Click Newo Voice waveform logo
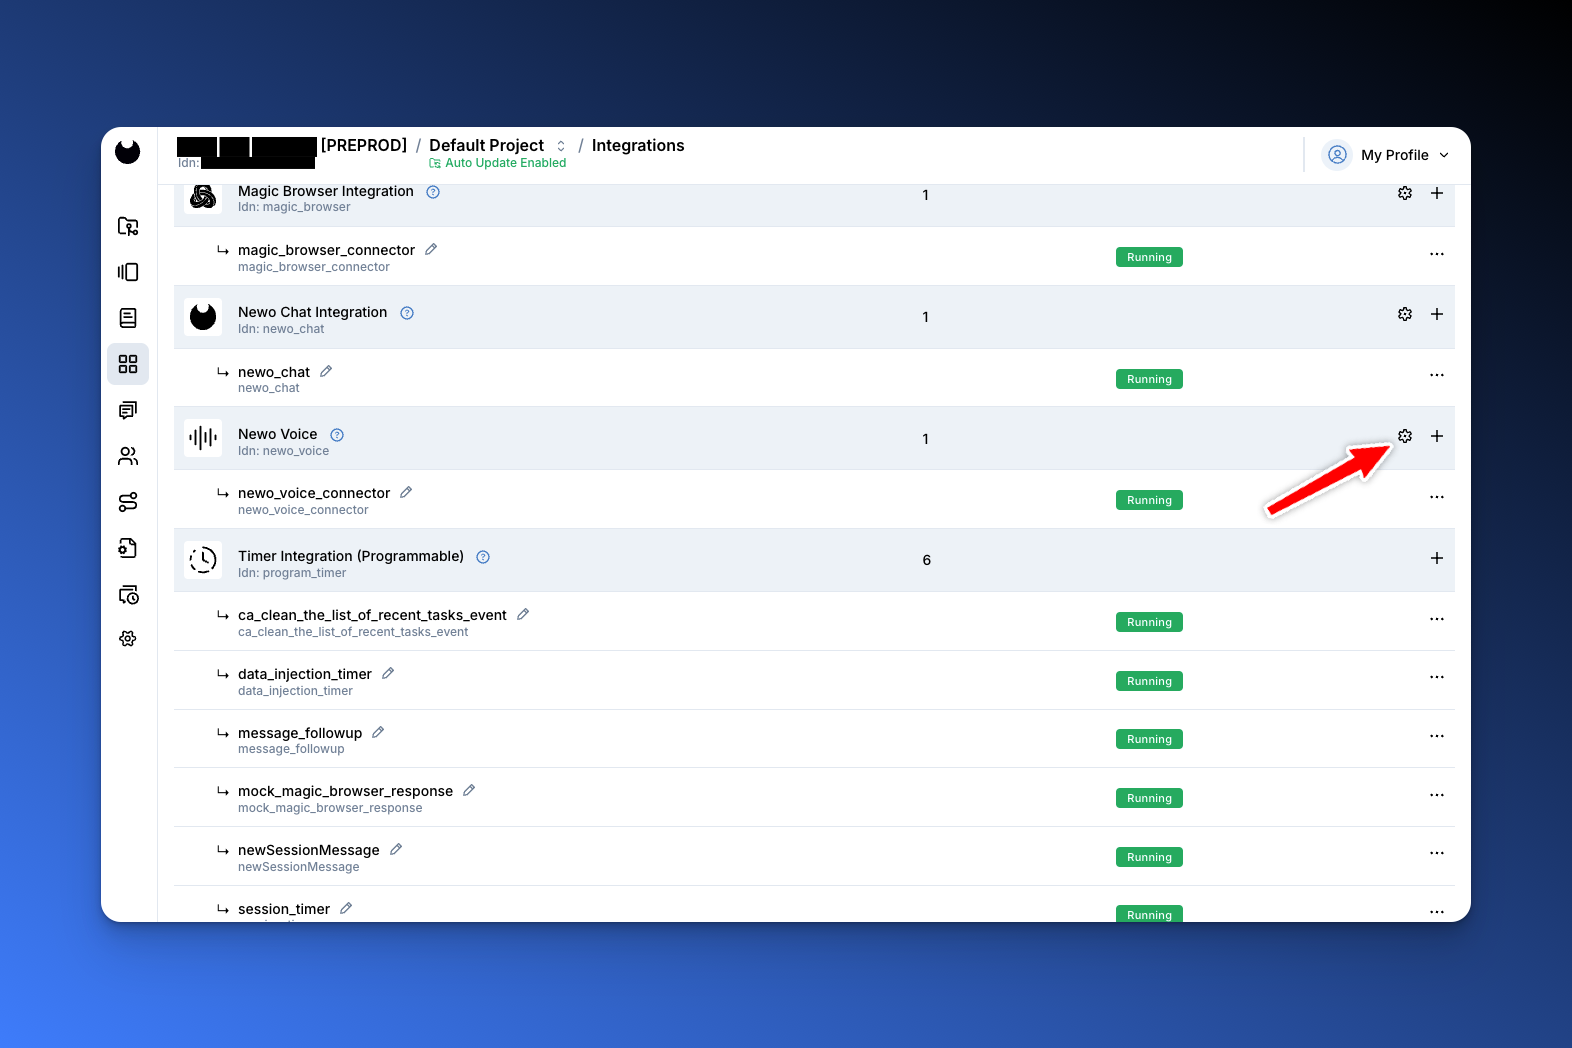The height and width of the screenshot is (1048, 1572). pyautogui.click(x=203, y=438)
